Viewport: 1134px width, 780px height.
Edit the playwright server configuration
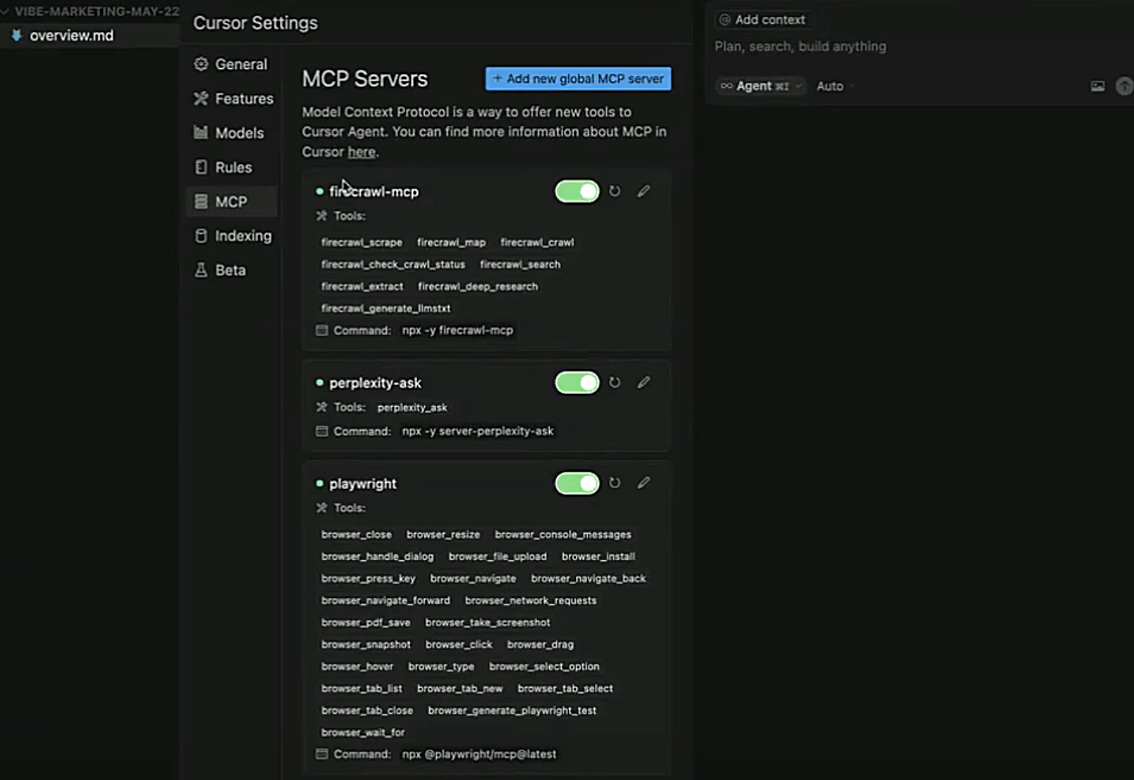[643, 483]
